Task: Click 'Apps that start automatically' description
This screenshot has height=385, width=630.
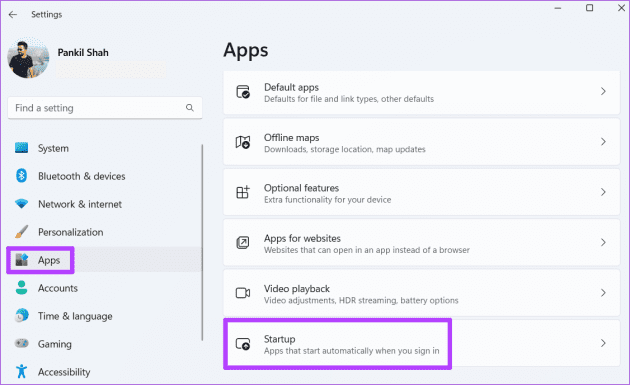Action: 352,351
